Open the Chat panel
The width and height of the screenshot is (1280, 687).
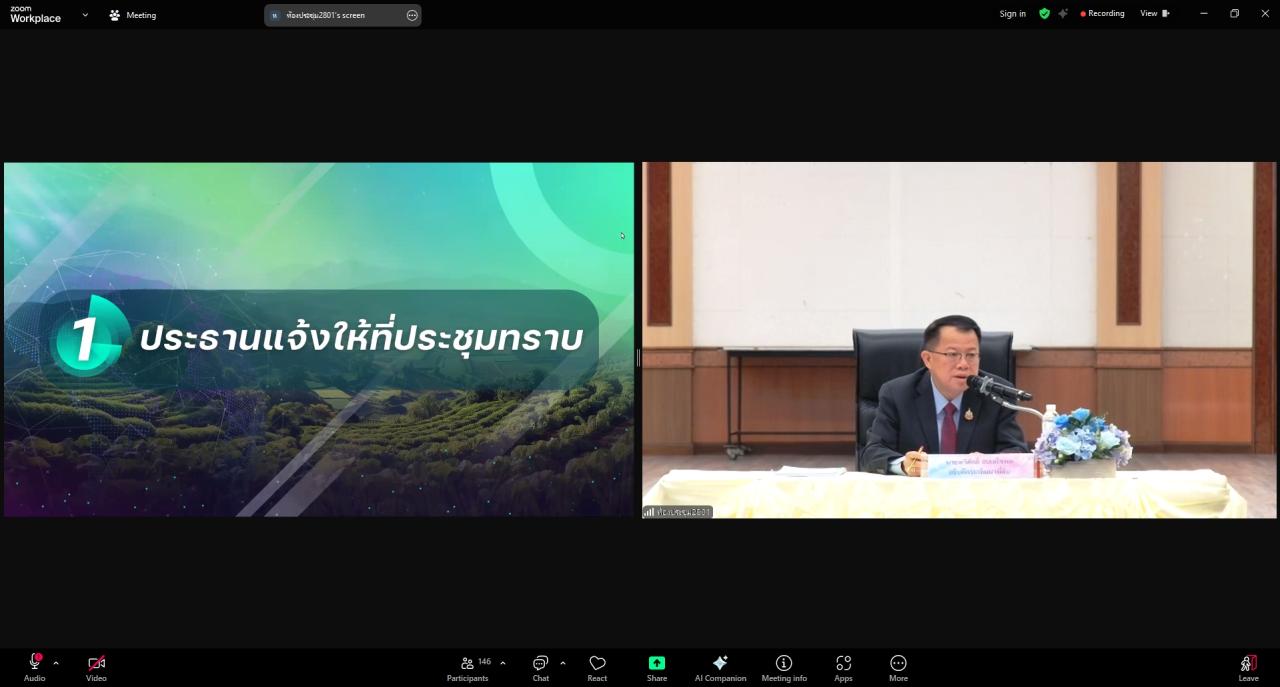[540, 667]
